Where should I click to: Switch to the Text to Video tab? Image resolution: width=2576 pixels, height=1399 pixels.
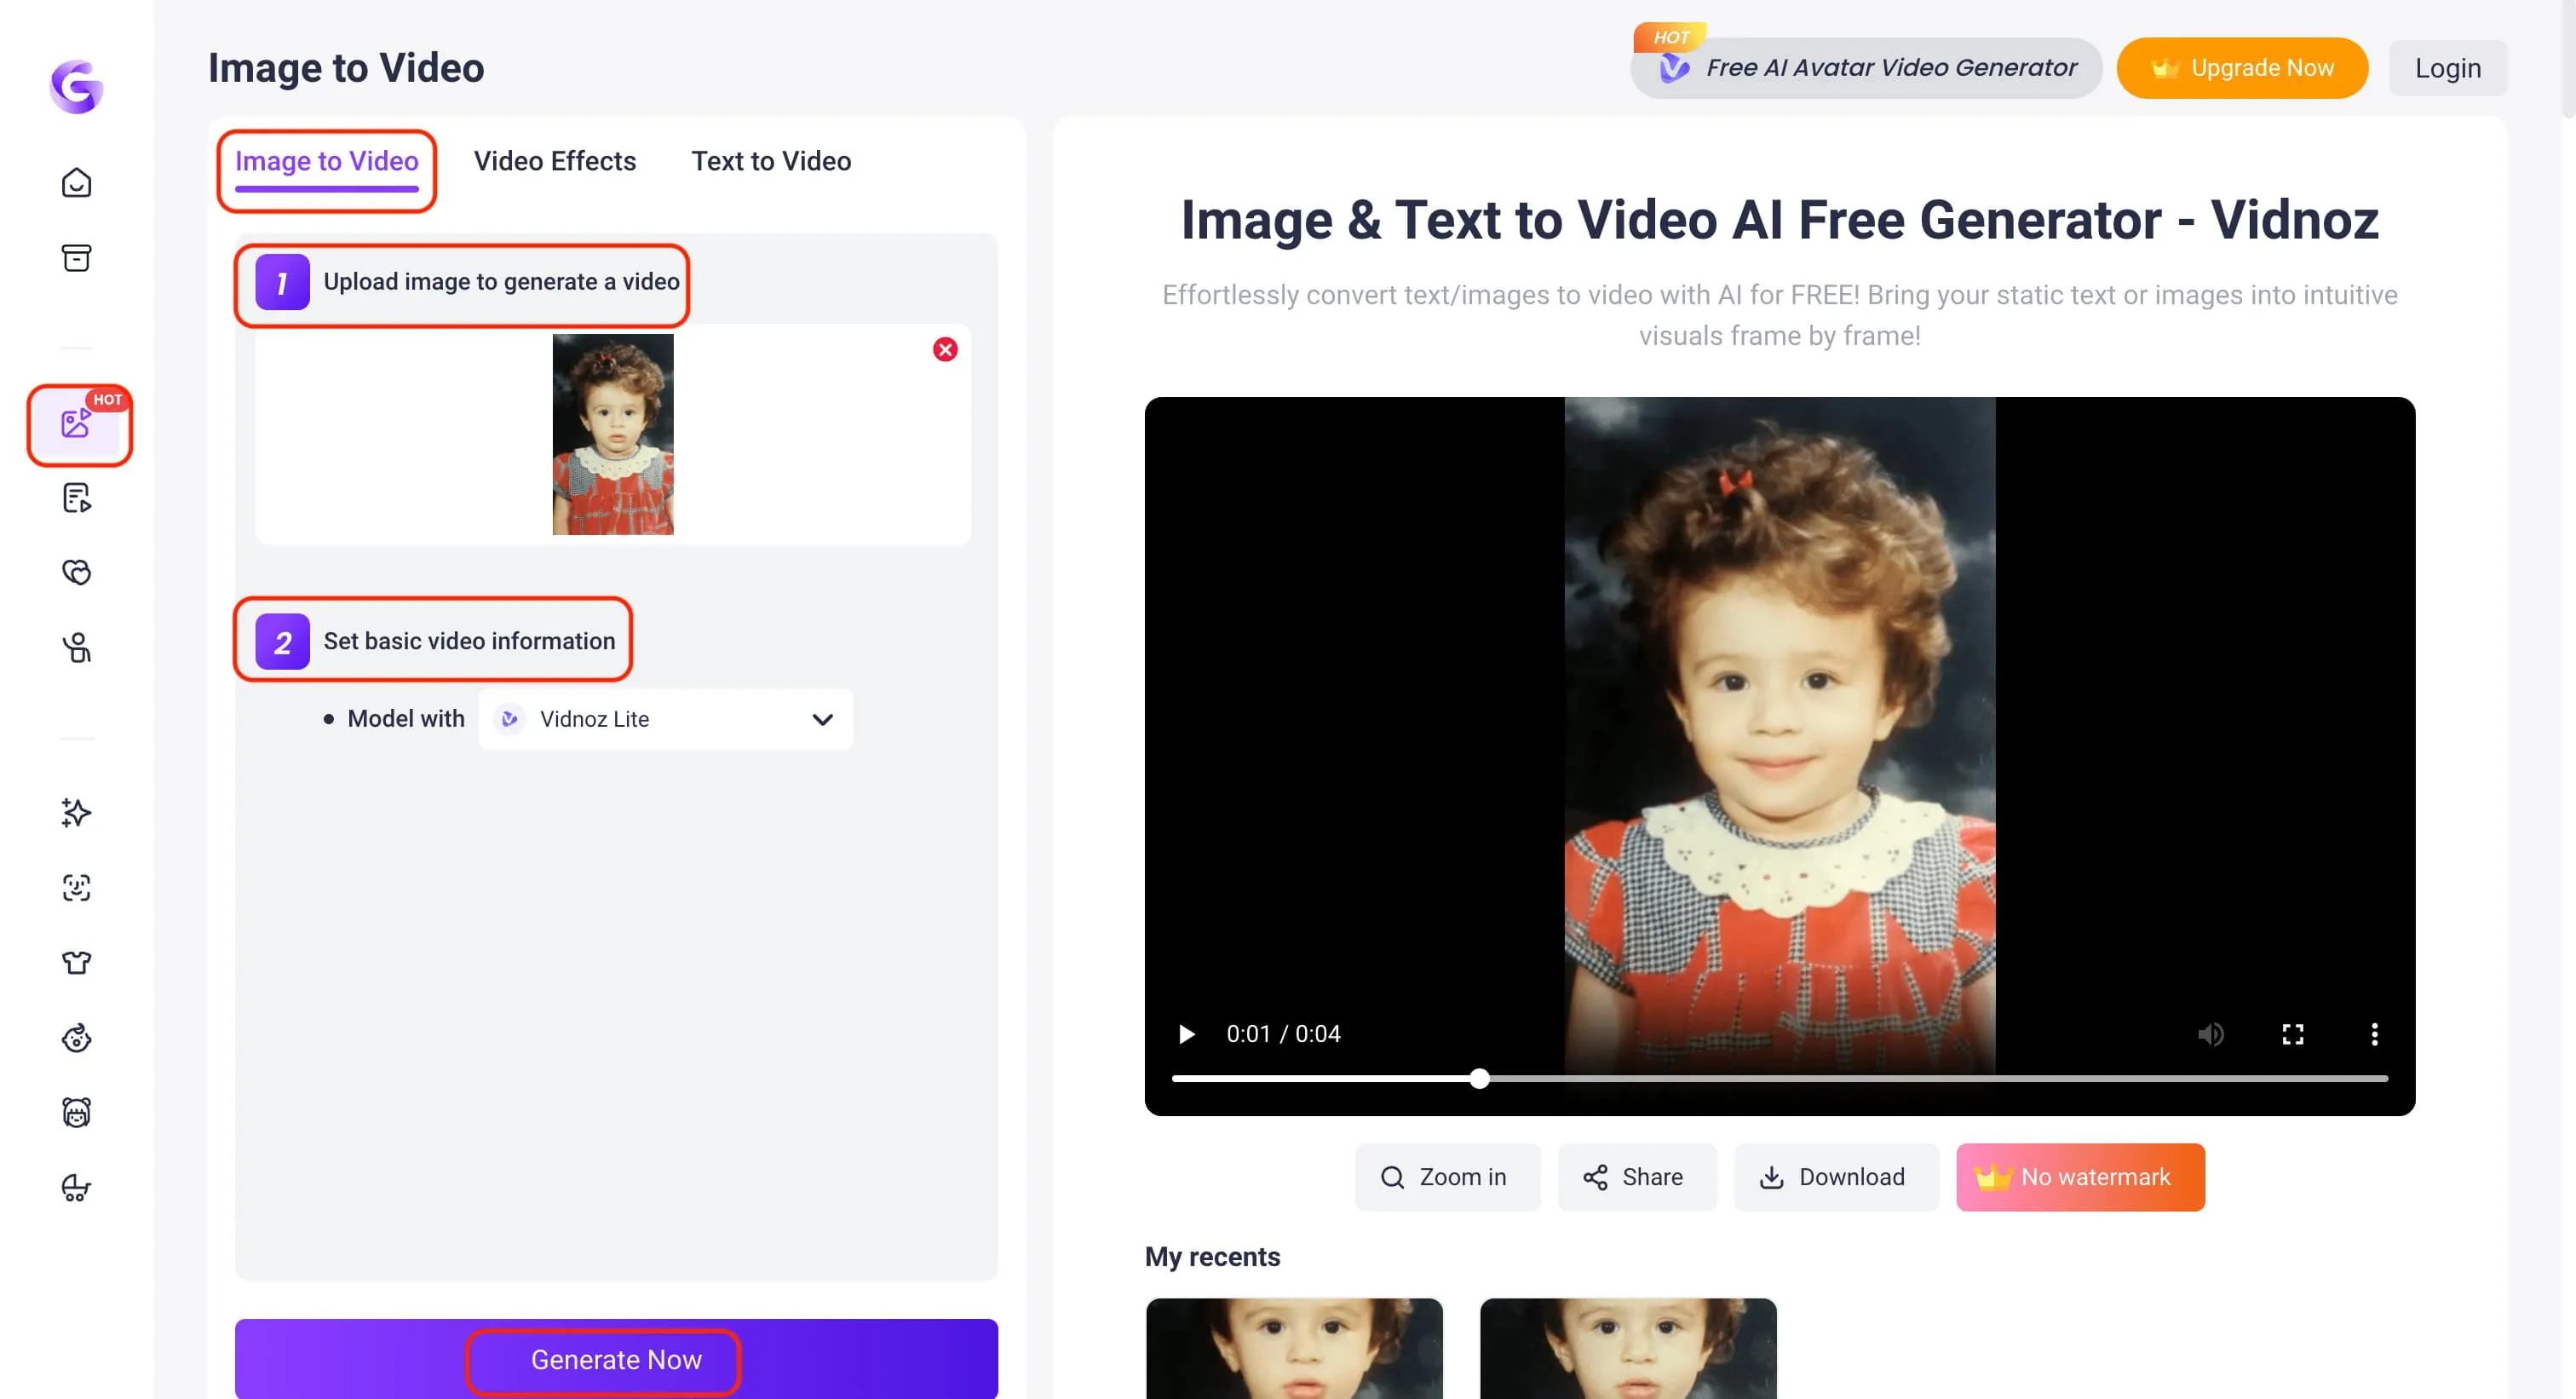point(771,161)
